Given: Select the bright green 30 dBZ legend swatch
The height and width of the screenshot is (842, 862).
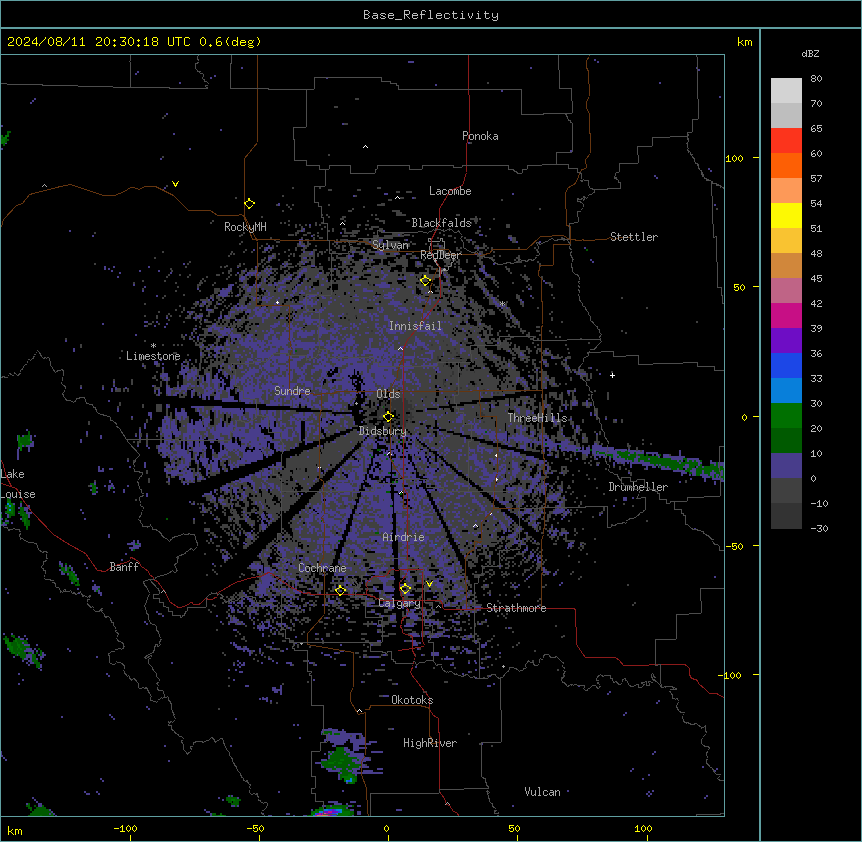Looking at the screenshot, I should click(x=786, y=416).
